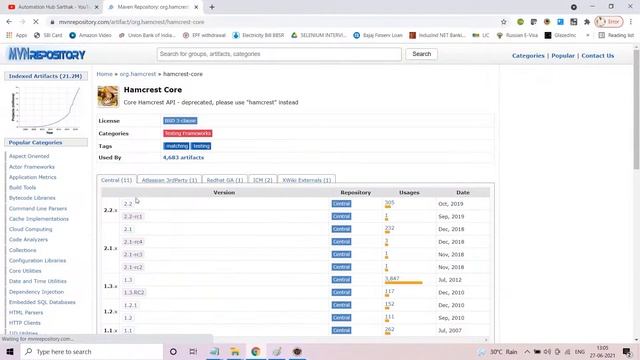Select the ICM (2) tab
640x360 pixels.
click(x=262, y=180)
